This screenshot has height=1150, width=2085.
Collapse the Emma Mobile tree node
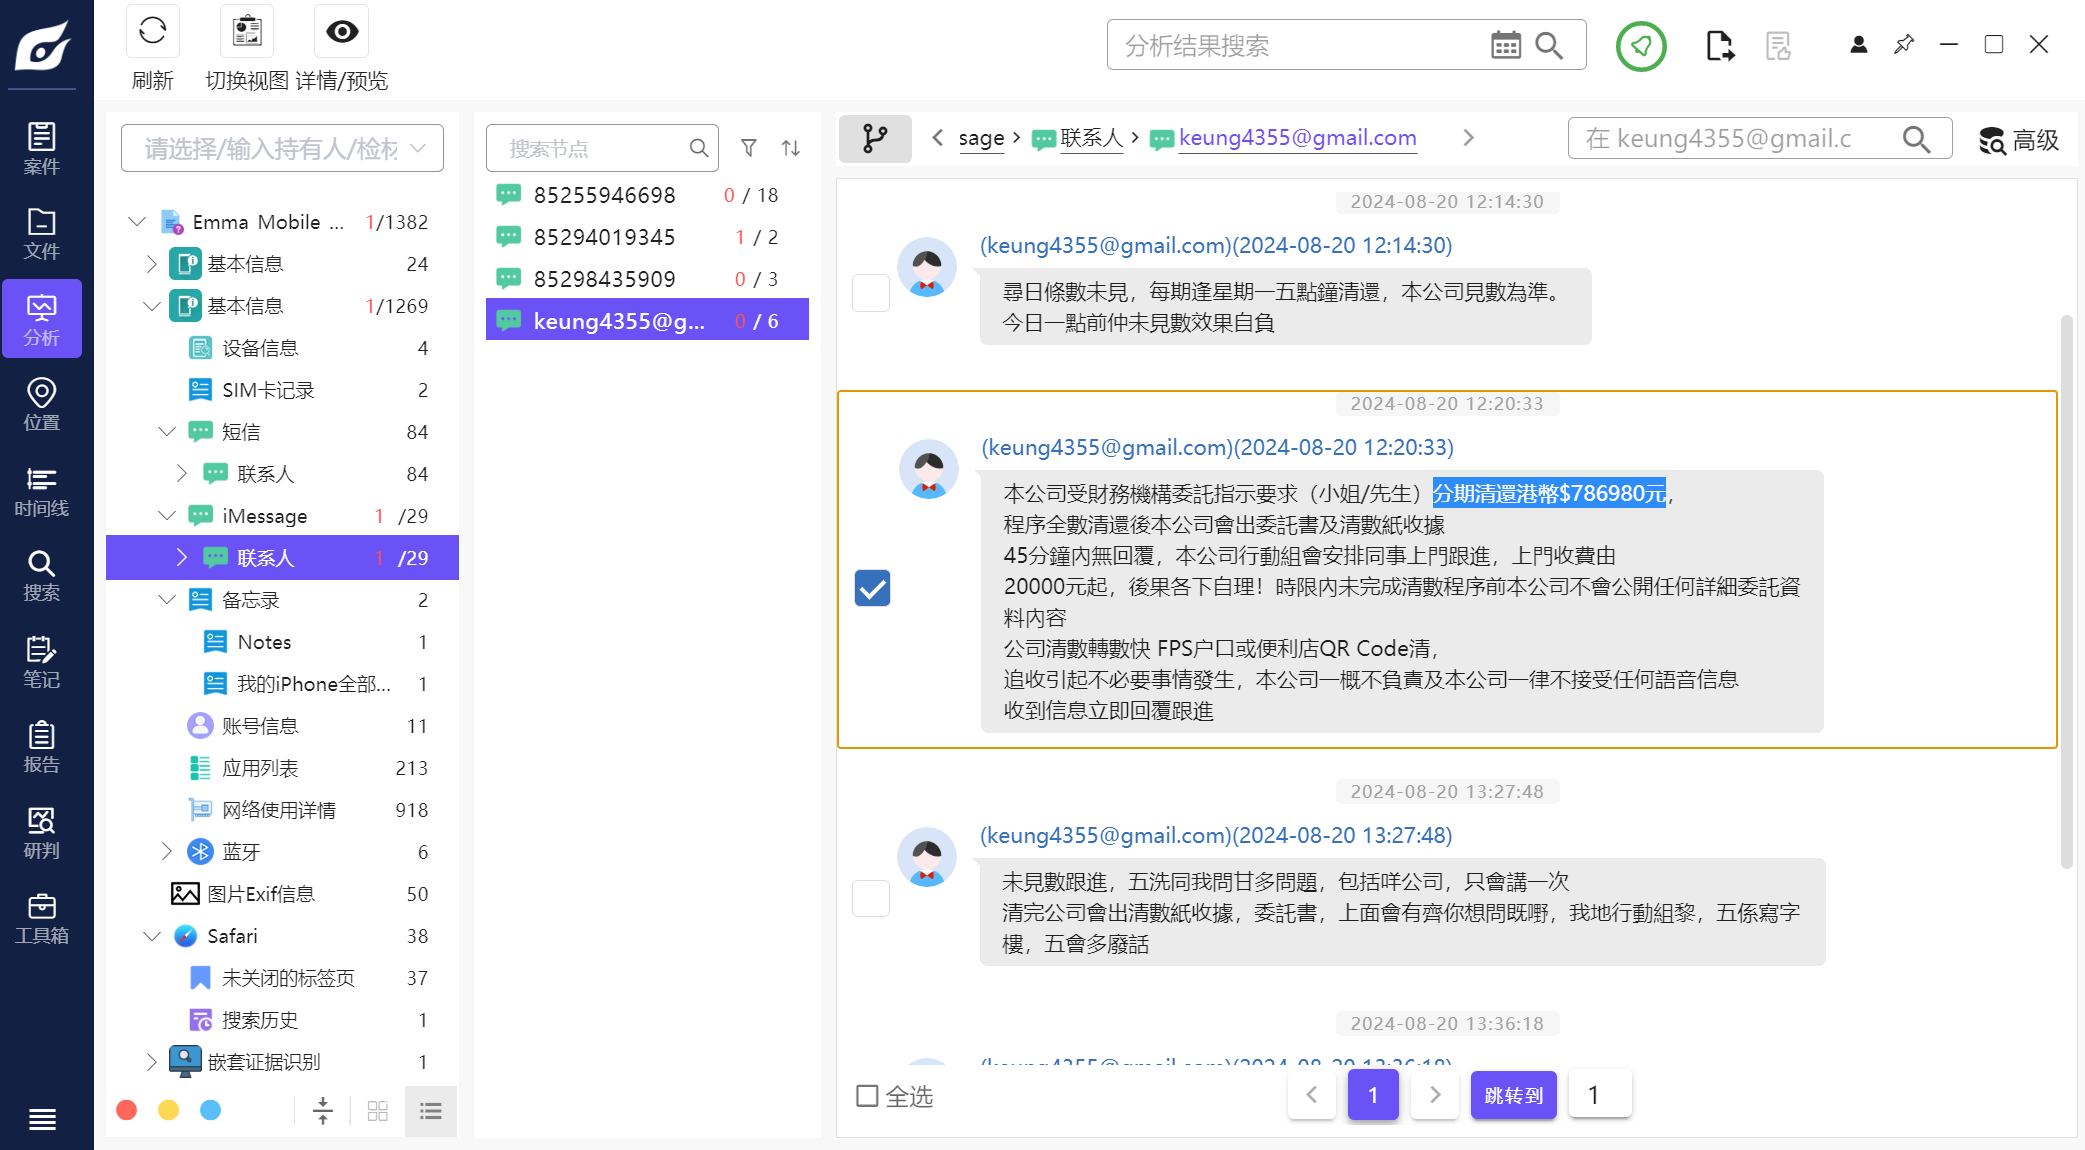pos(137,222)
